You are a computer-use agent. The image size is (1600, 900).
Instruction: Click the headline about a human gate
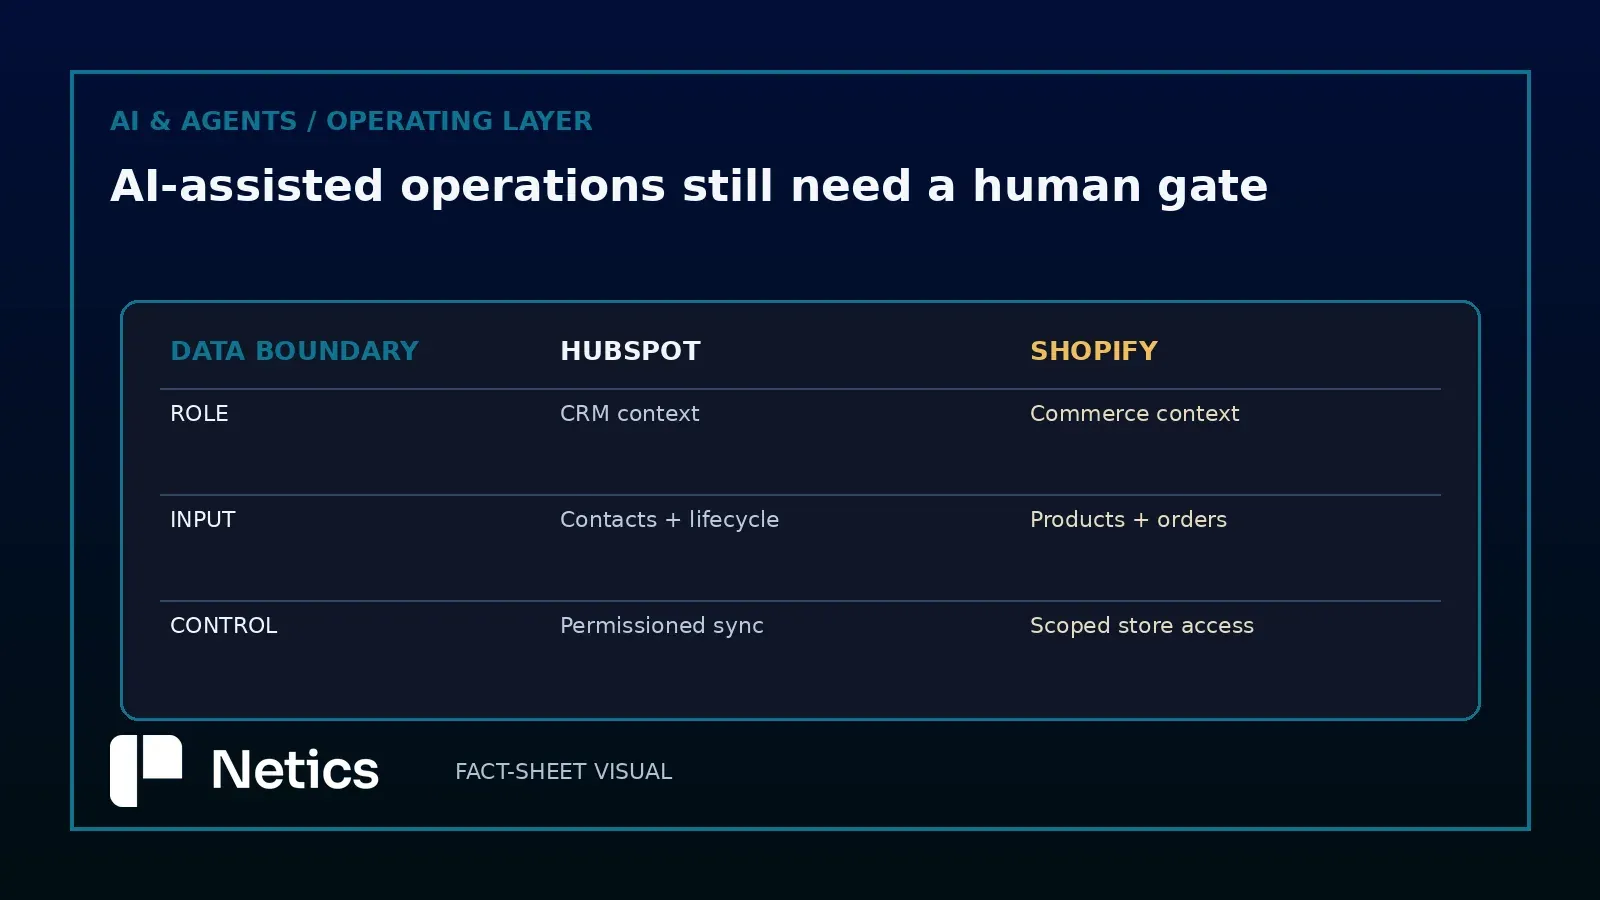[689, 186]
